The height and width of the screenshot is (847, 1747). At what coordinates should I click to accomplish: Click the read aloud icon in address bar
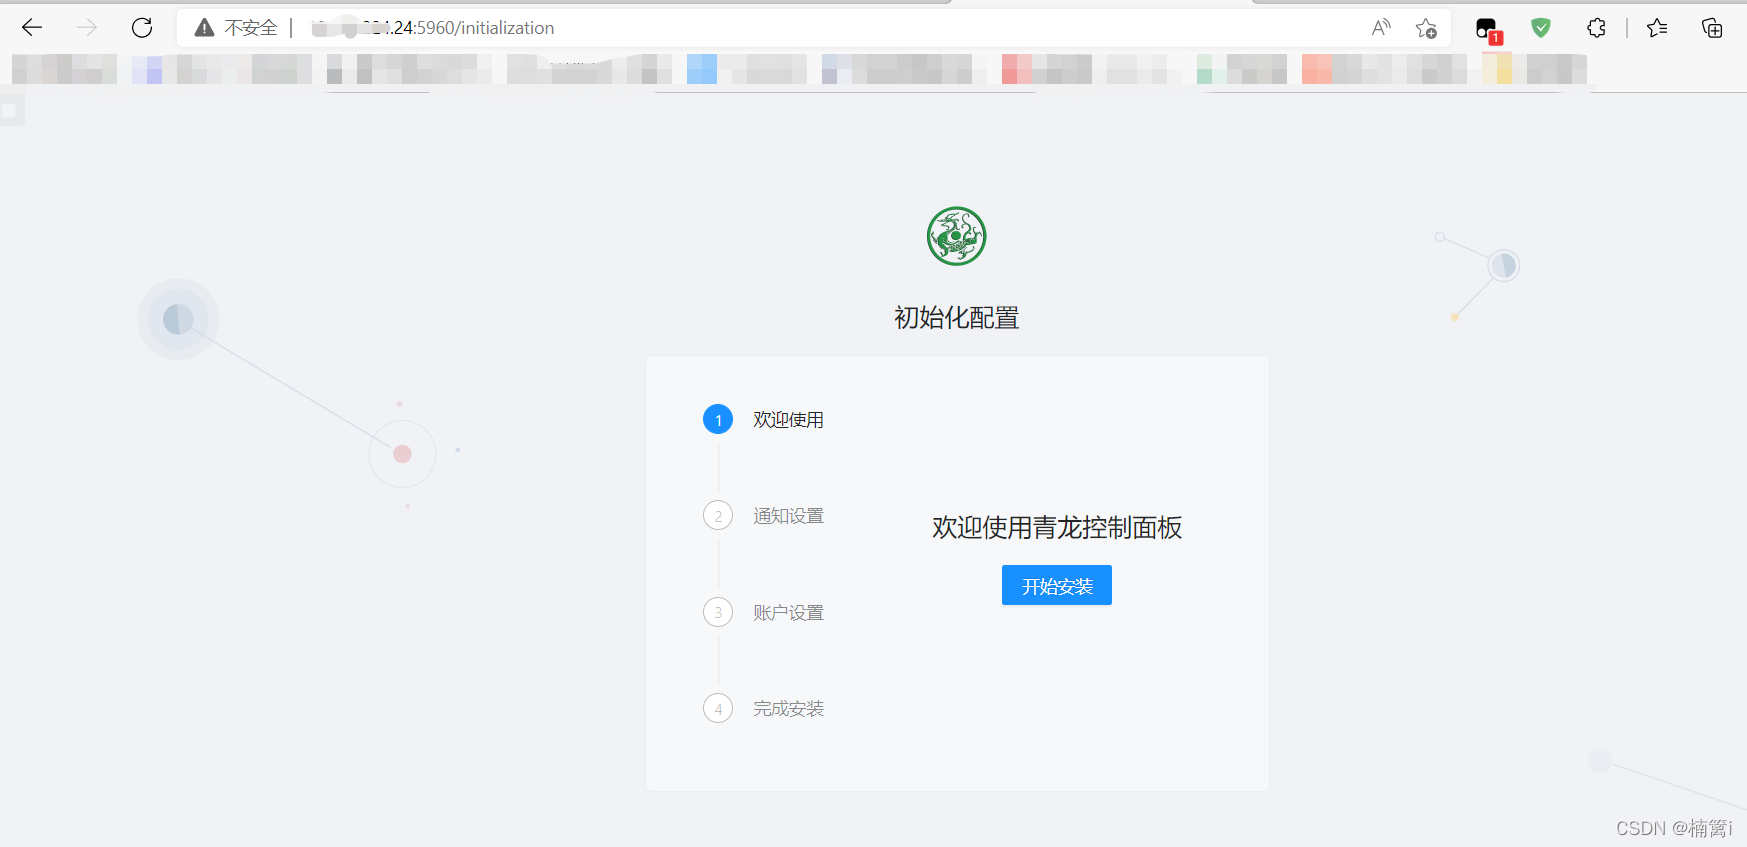pos(1381,28)
